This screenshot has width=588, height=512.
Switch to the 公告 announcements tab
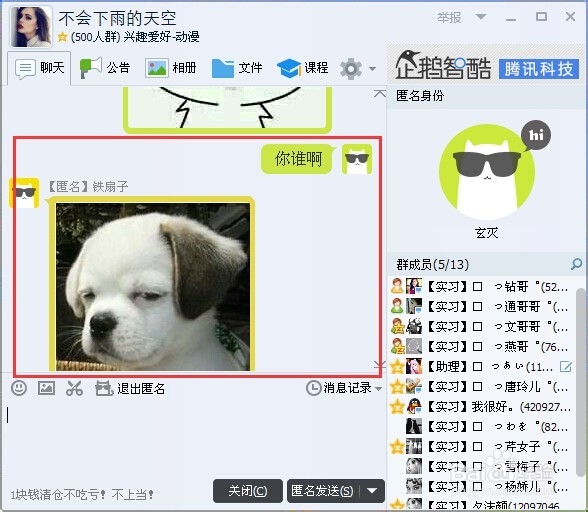(x=105, y=68)
